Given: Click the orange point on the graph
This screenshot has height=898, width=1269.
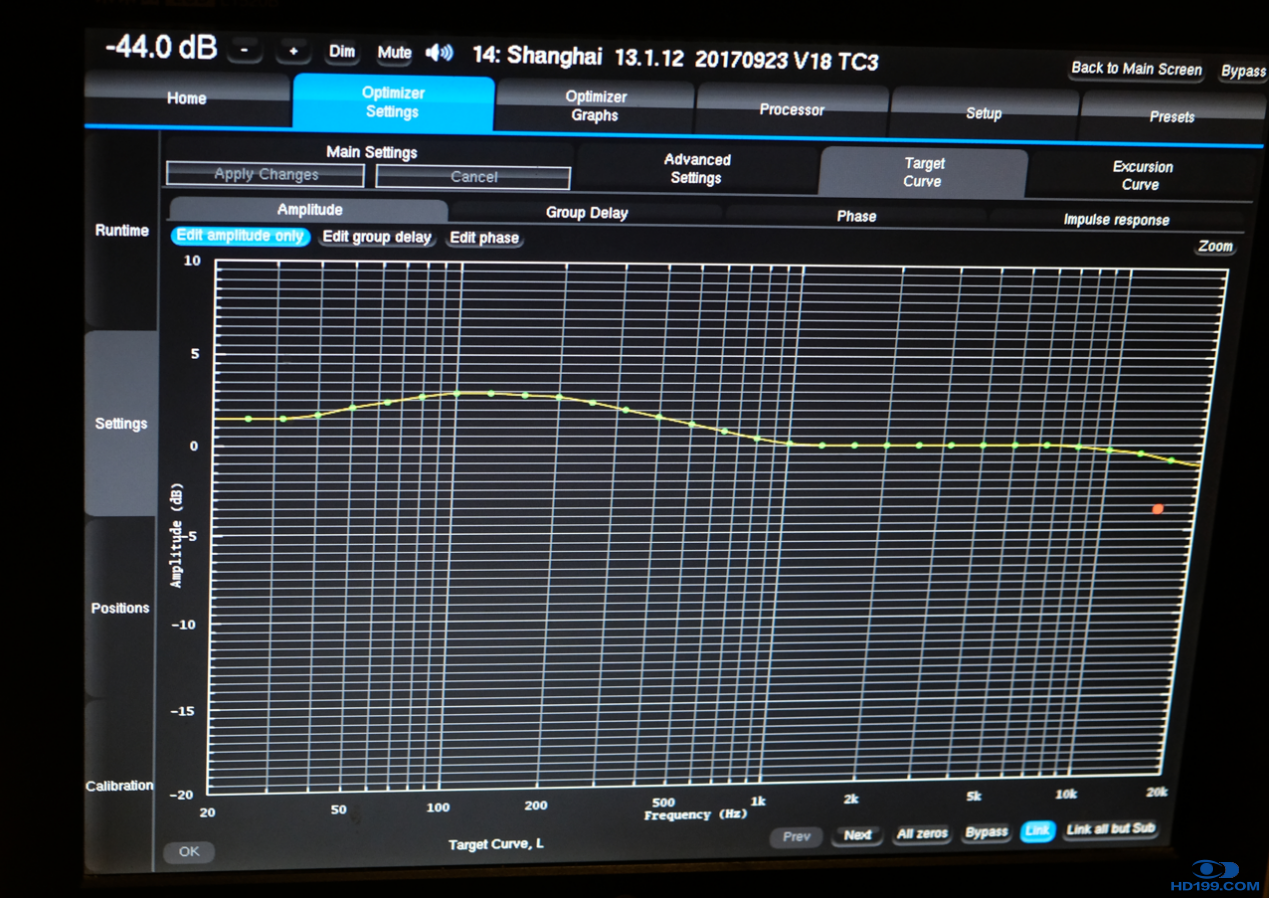Looking at the screenshot, I should (1157, 509).
